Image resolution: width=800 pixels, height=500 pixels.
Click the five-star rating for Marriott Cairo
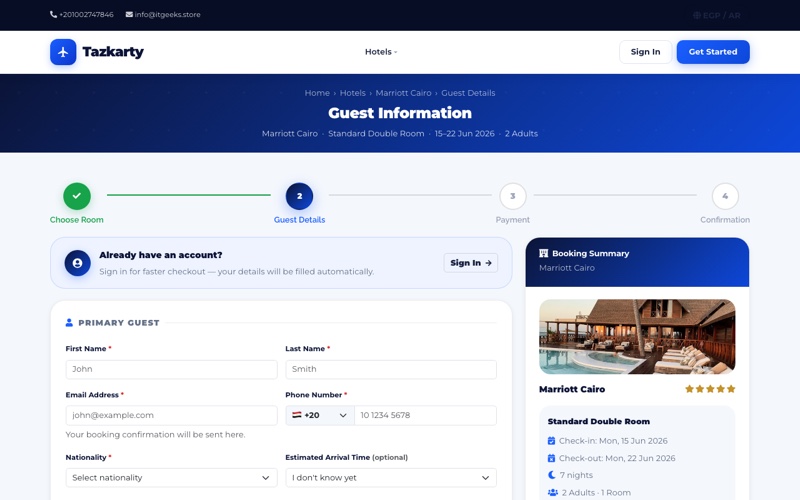point(710,389)
